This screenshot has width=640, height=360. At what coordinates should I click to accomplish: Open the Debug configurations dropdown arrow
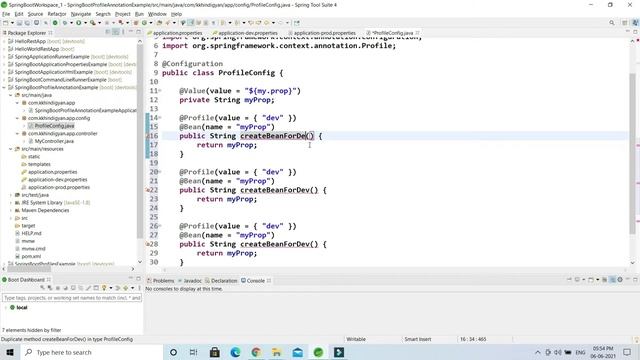click(x=71, y=23)
